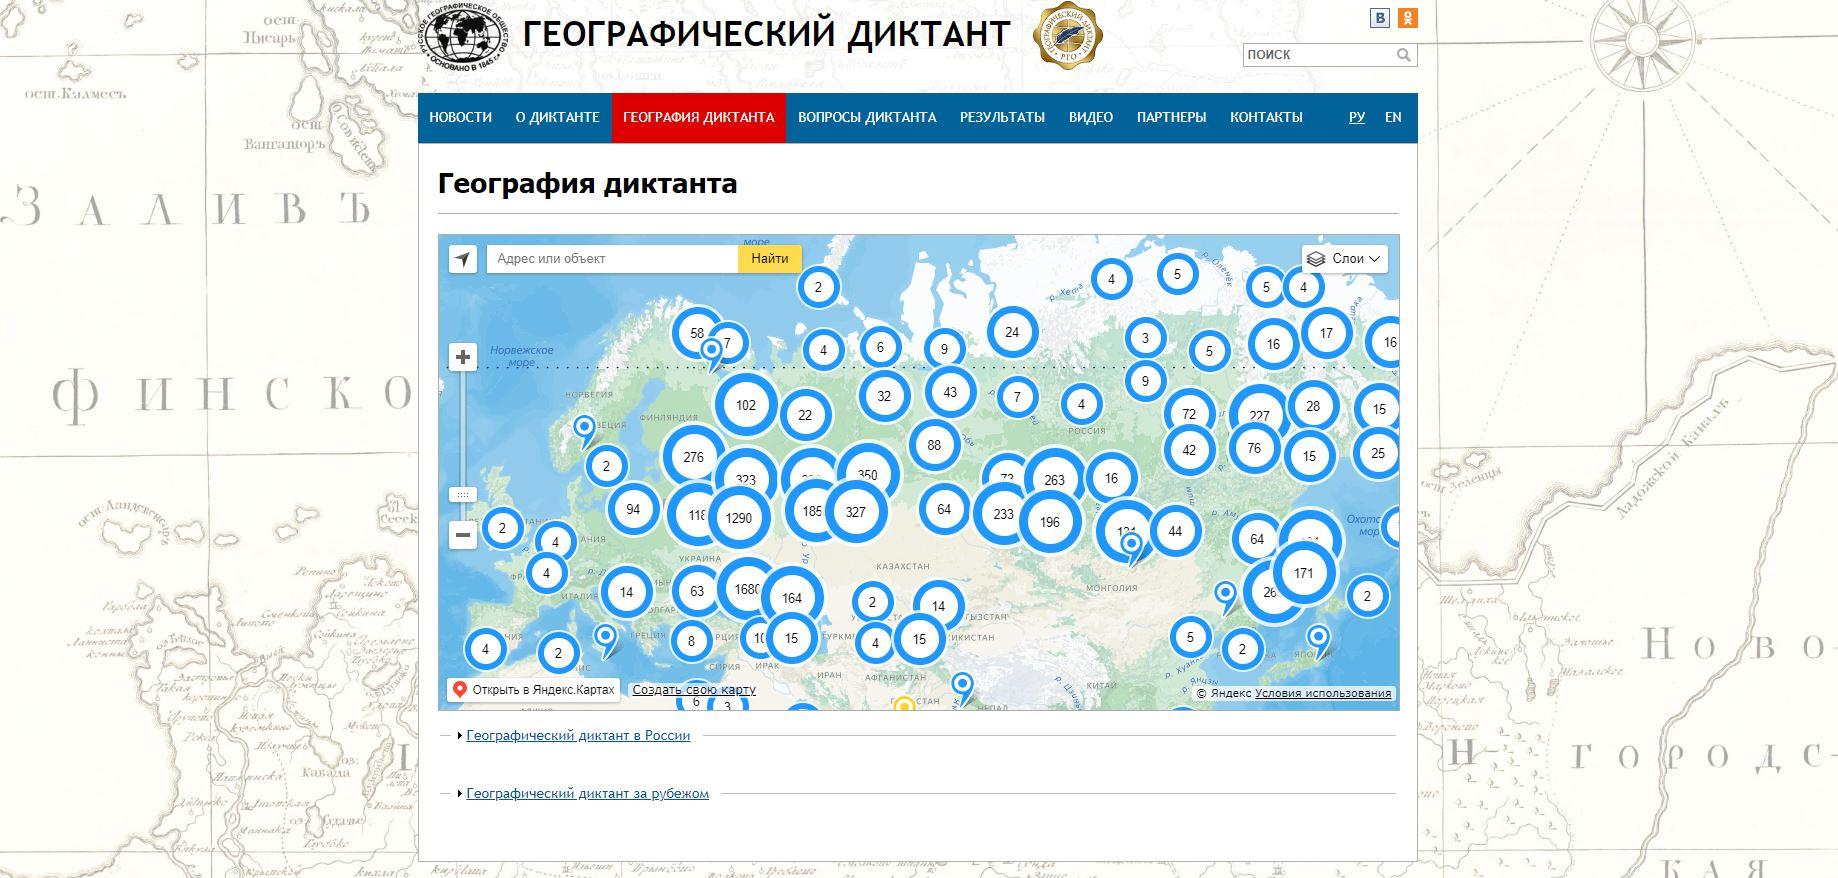
Task: Expand Географический диктант в России section
Action: 578,735
